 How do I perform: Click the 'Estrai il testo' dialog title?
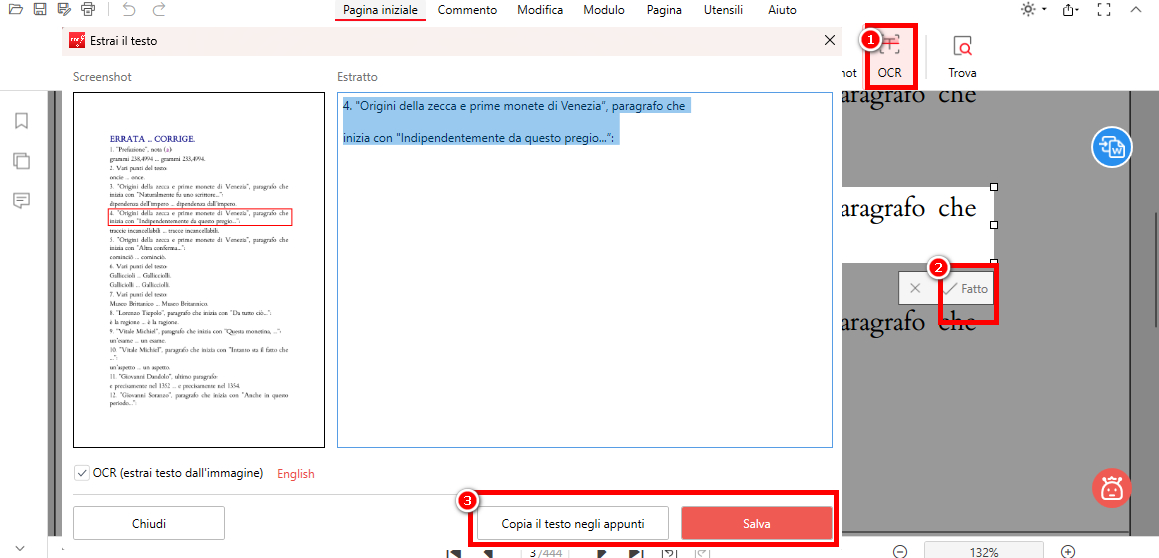pyautogui.click(x=123, y=41)
